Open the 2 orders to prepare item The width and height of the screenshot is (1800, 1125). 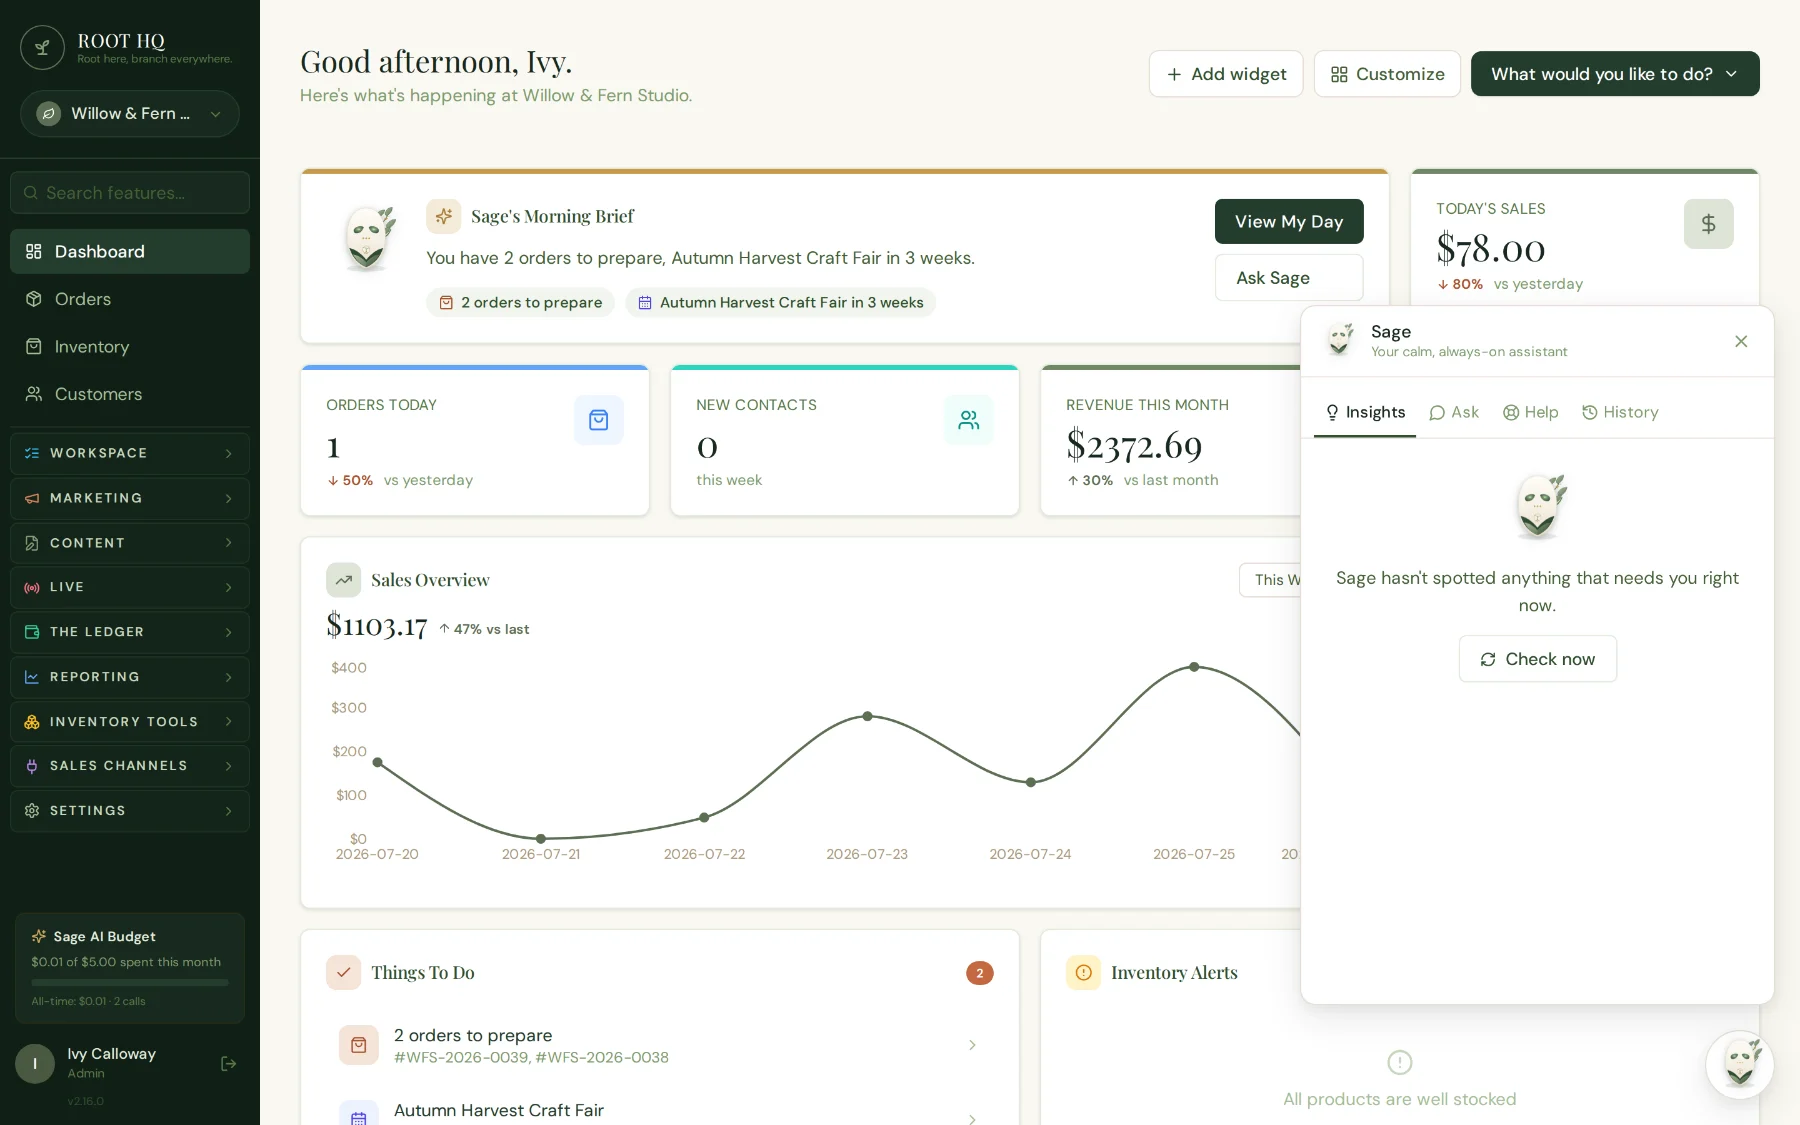pos(659,1045)
